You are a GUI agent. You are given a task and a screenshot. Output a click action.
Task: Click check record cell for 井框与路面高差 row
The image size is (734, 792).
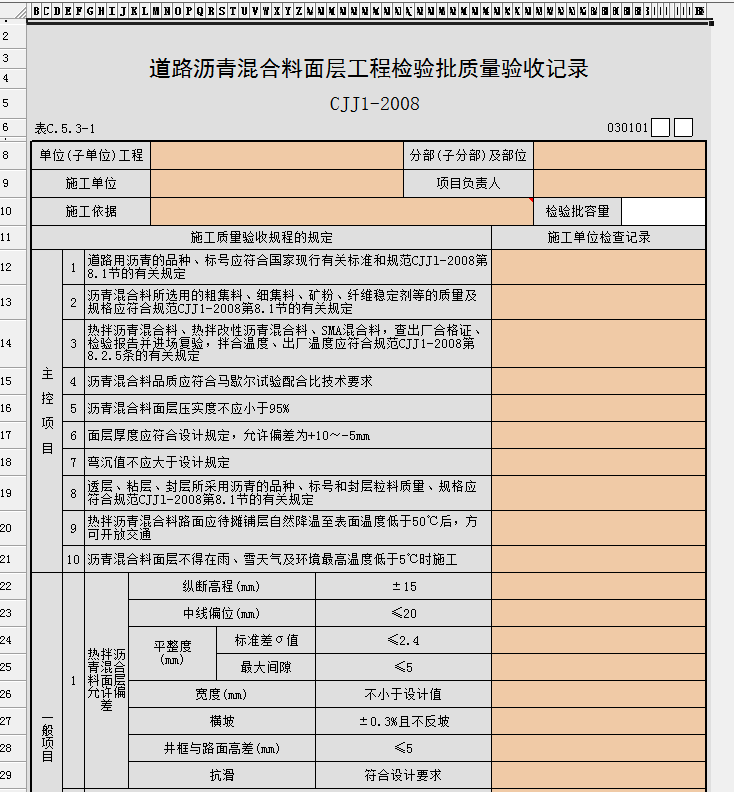click(x=599, y=748)
